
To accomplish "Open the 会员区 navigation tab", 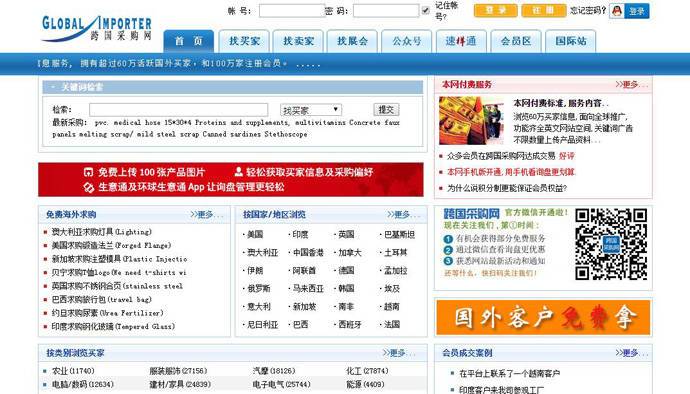I will [x=516, y=41].
